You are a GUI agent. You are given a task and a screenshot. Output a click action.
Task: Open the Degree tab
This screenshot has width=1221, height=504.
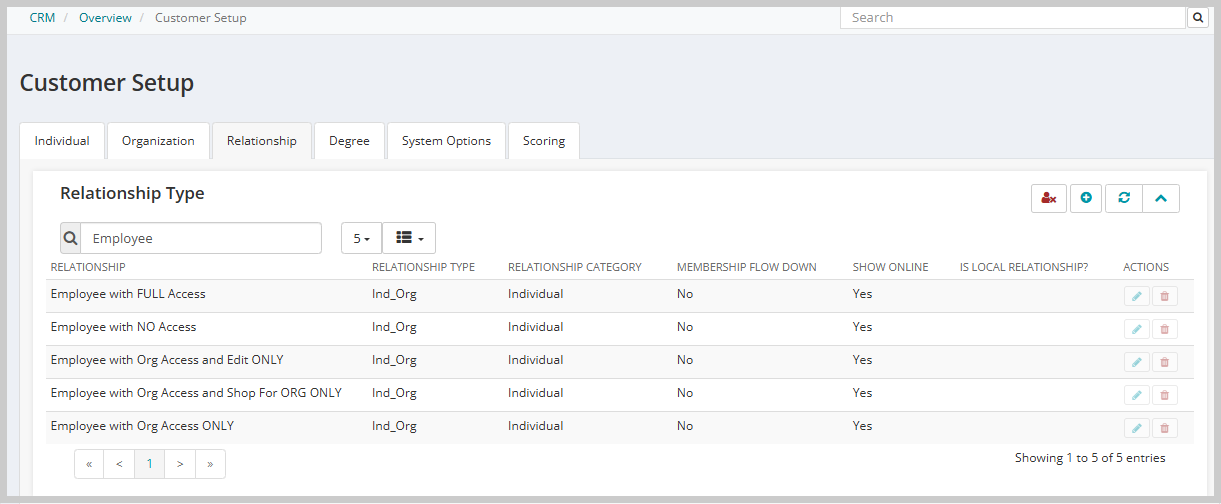(x=349, y=141)
